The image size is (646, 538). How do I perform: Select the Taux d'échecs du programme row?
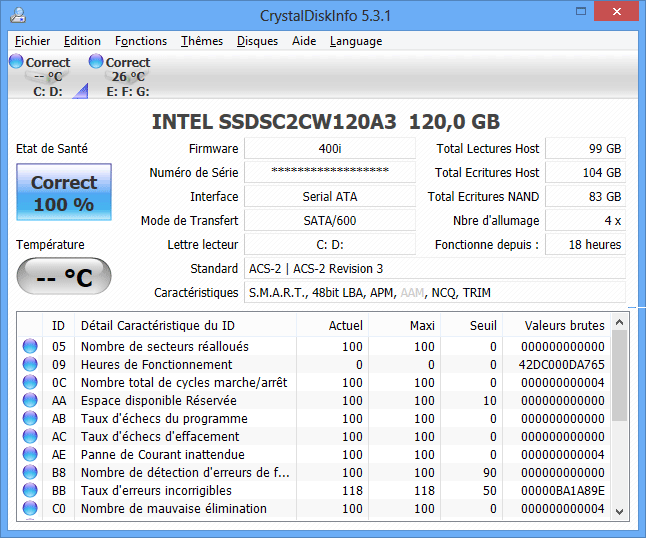(314, 419)
